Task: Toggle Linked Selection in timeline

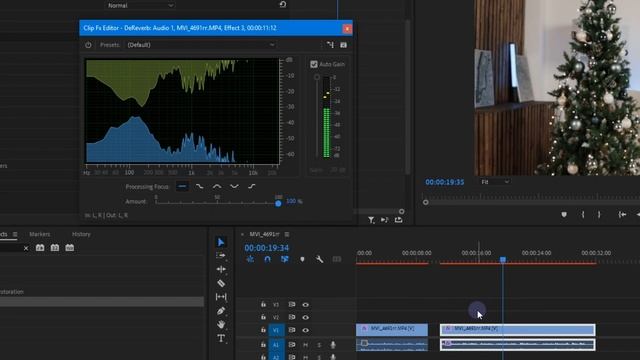Action: click(x=284, y=259)
